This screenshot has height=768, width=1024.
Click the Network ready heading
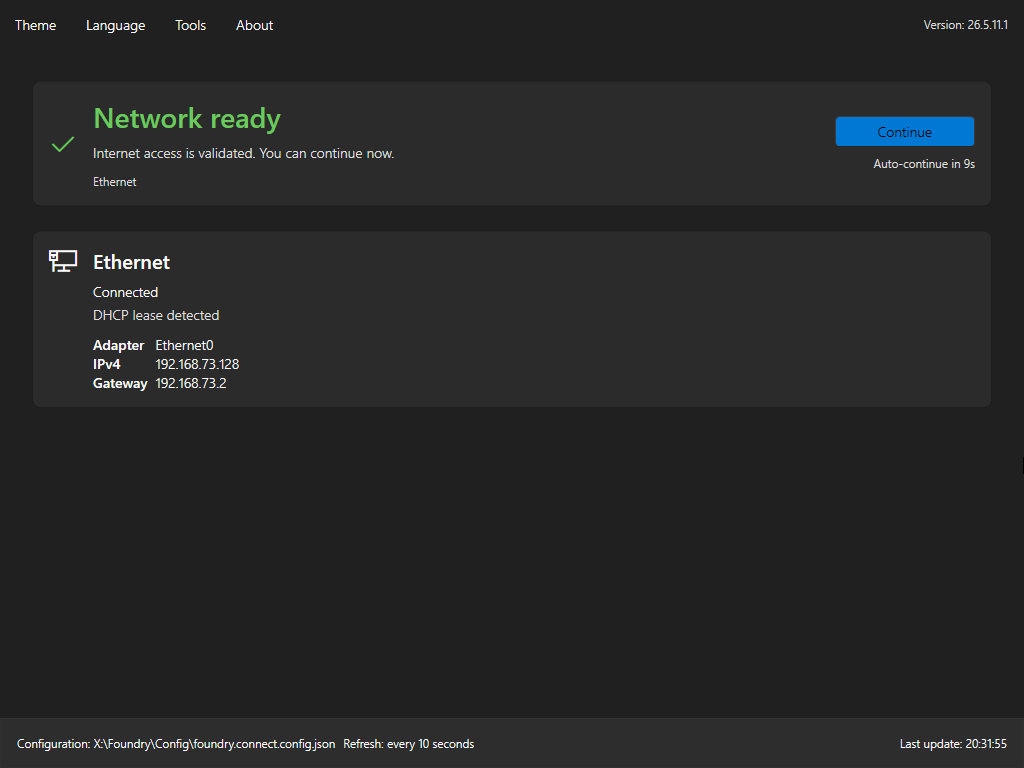point(187,119)
